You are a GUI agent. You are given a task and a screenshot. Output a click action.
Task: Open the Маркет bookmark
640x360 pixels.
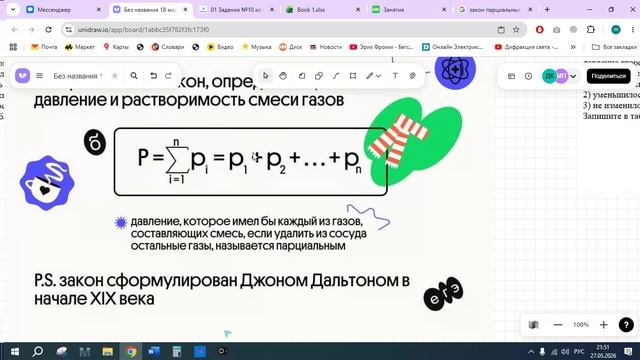point(80,47)
